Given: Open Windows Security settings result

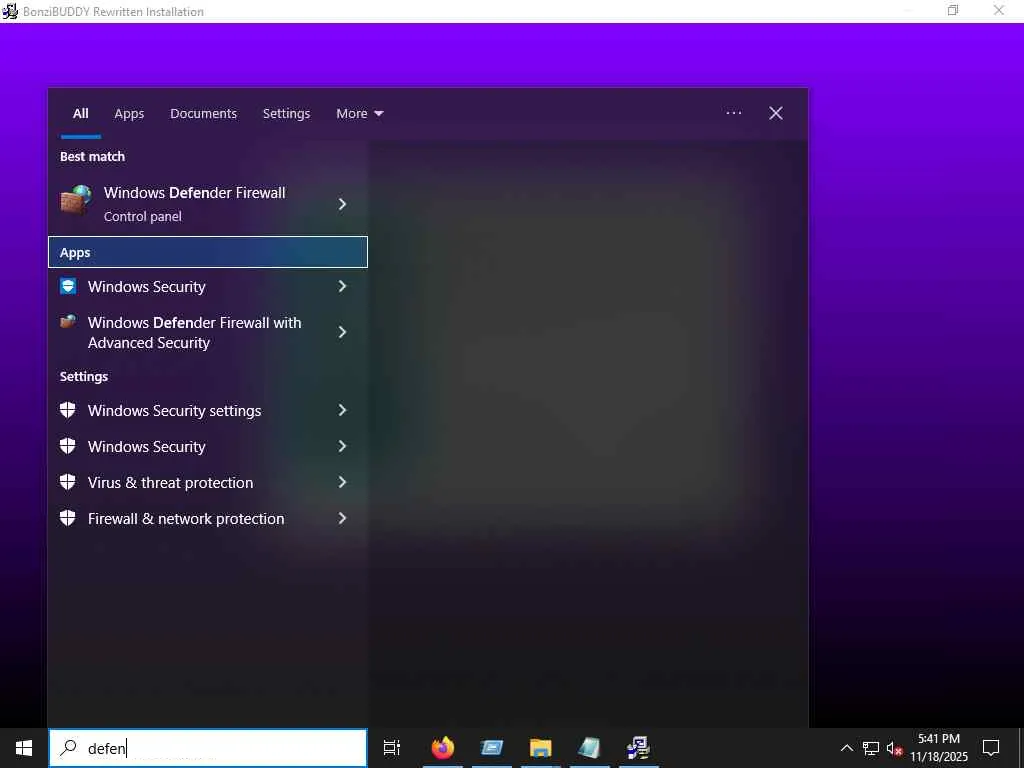Looking at the screenshot, I should pos(208,410).
